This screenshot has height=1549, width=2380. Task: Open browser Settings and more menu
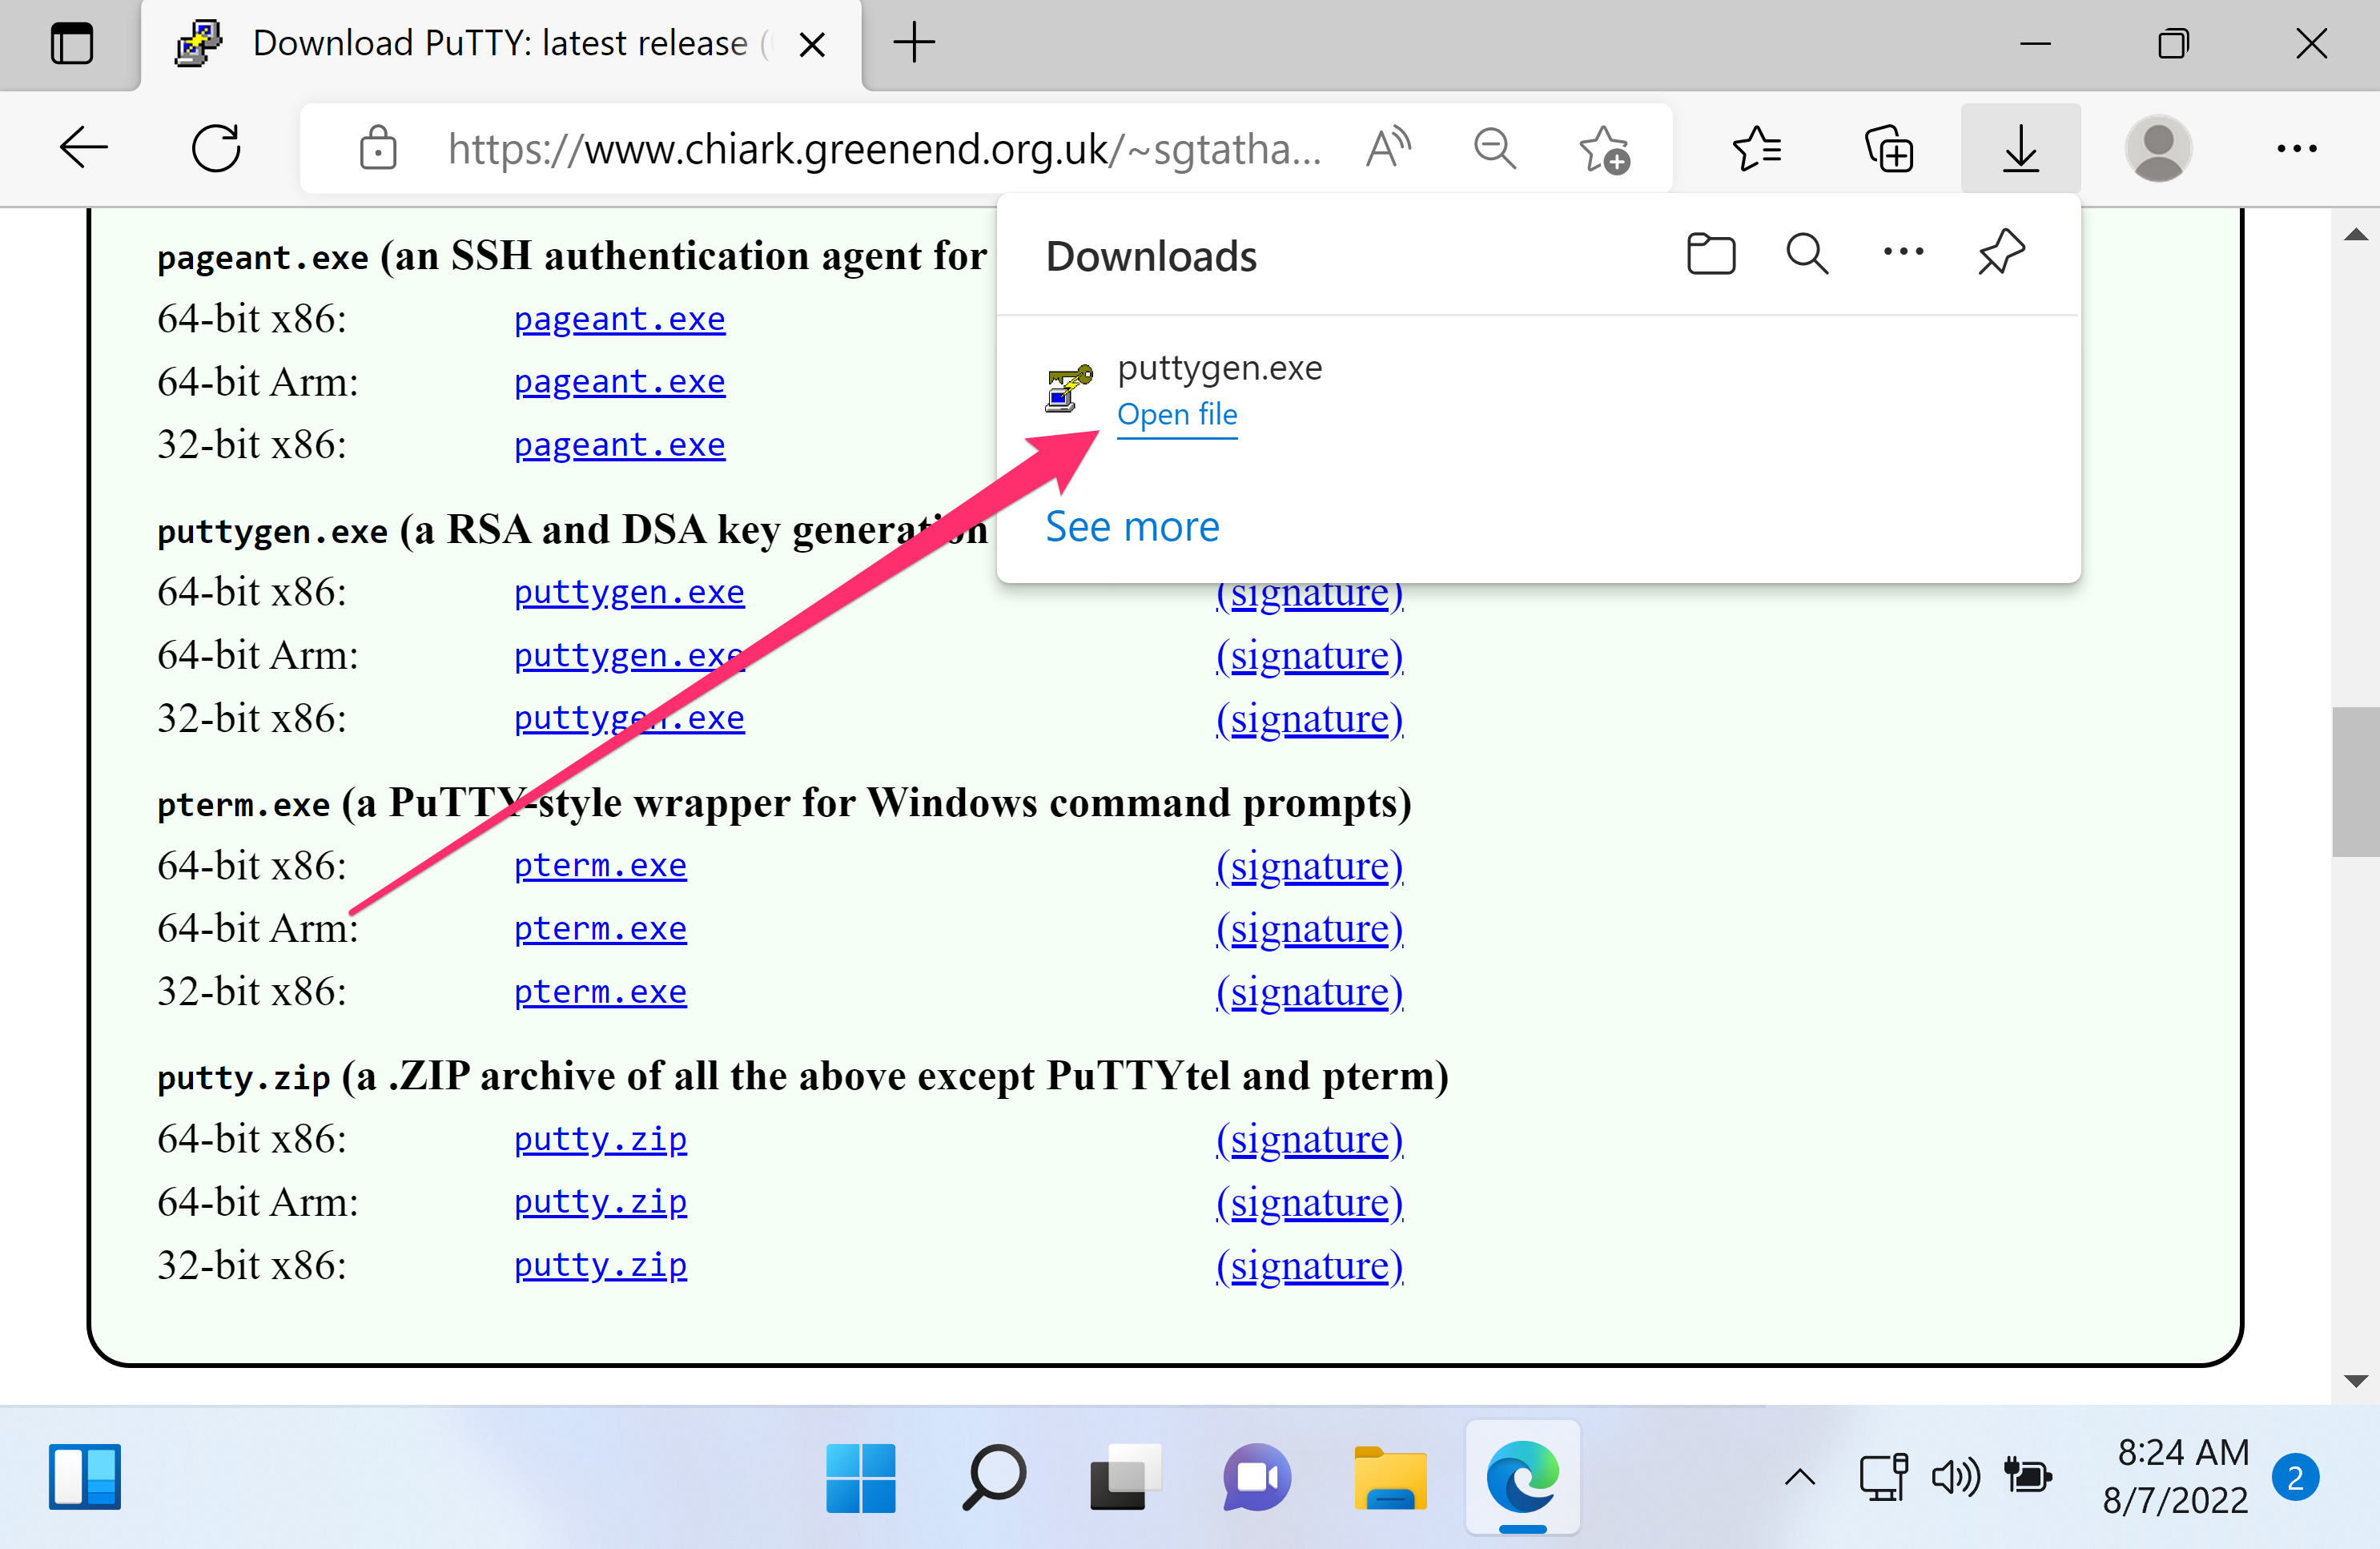tap(2296, 149)
